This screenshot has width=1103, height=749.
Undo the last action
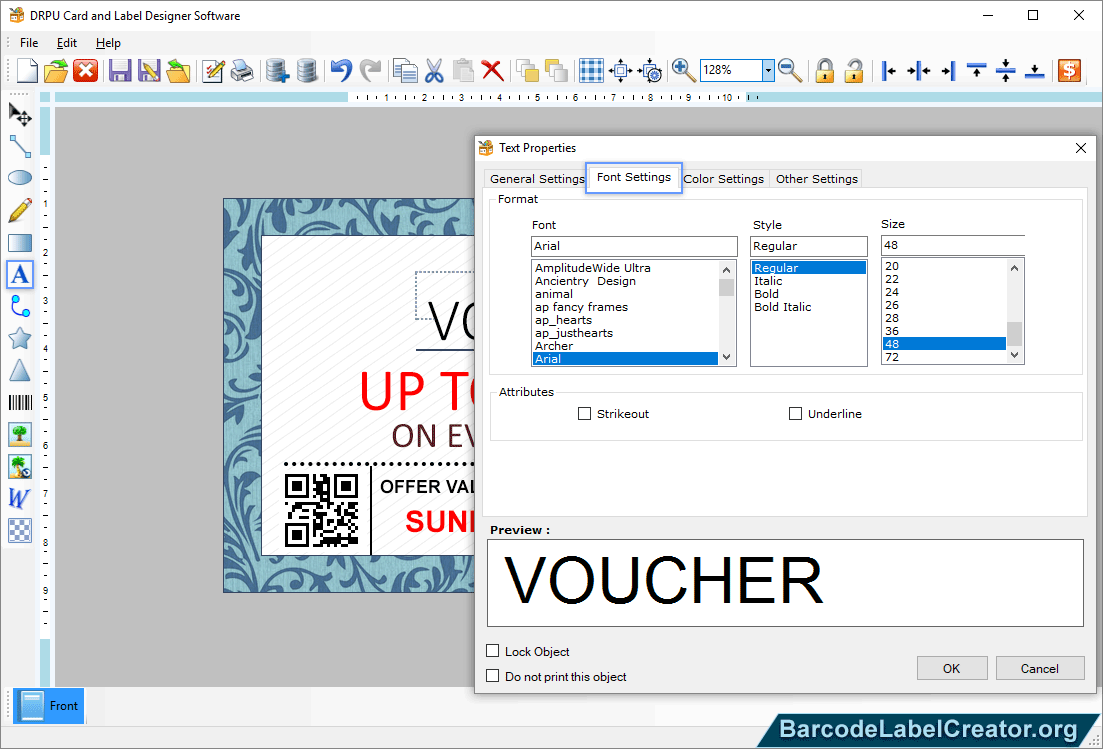point(341,70)
